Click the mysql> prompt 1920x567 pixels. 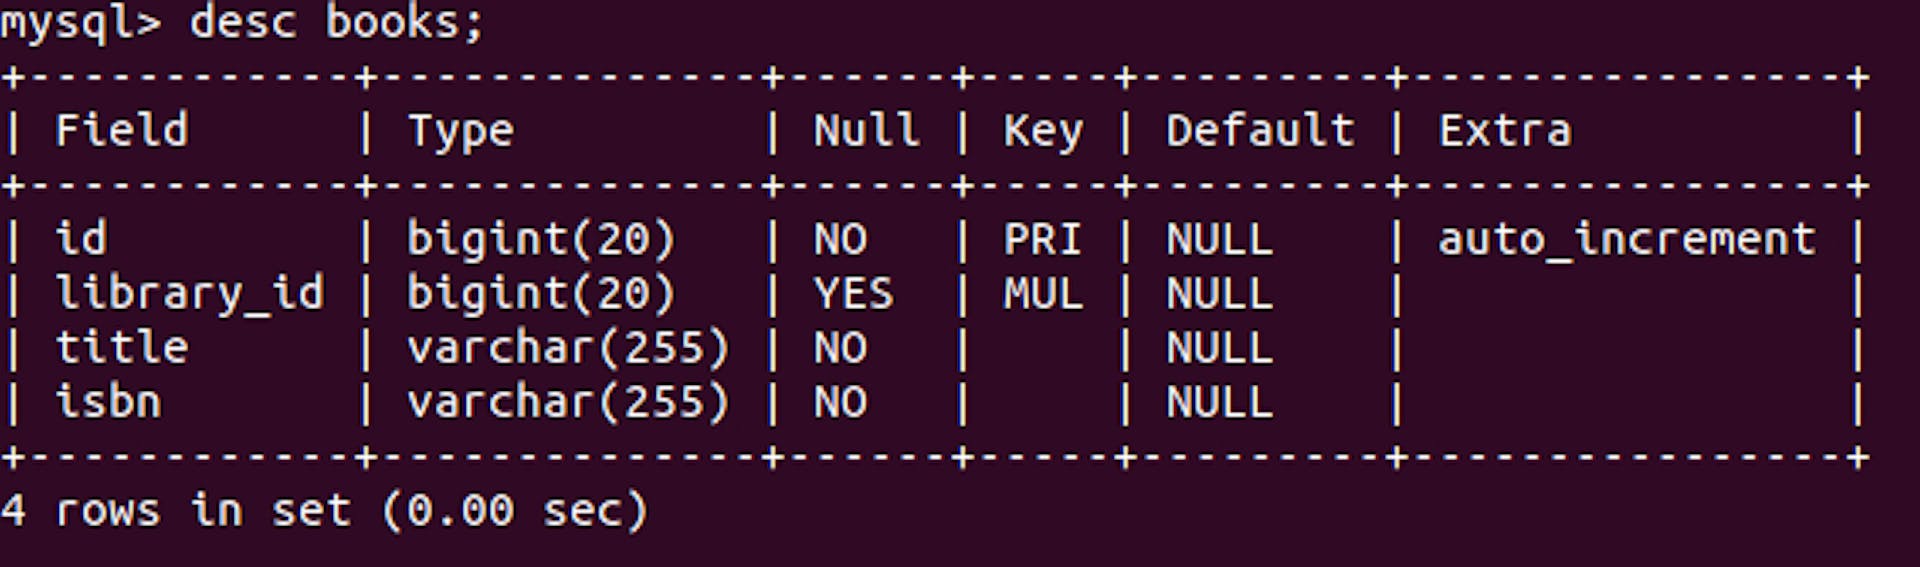[80, 24]
